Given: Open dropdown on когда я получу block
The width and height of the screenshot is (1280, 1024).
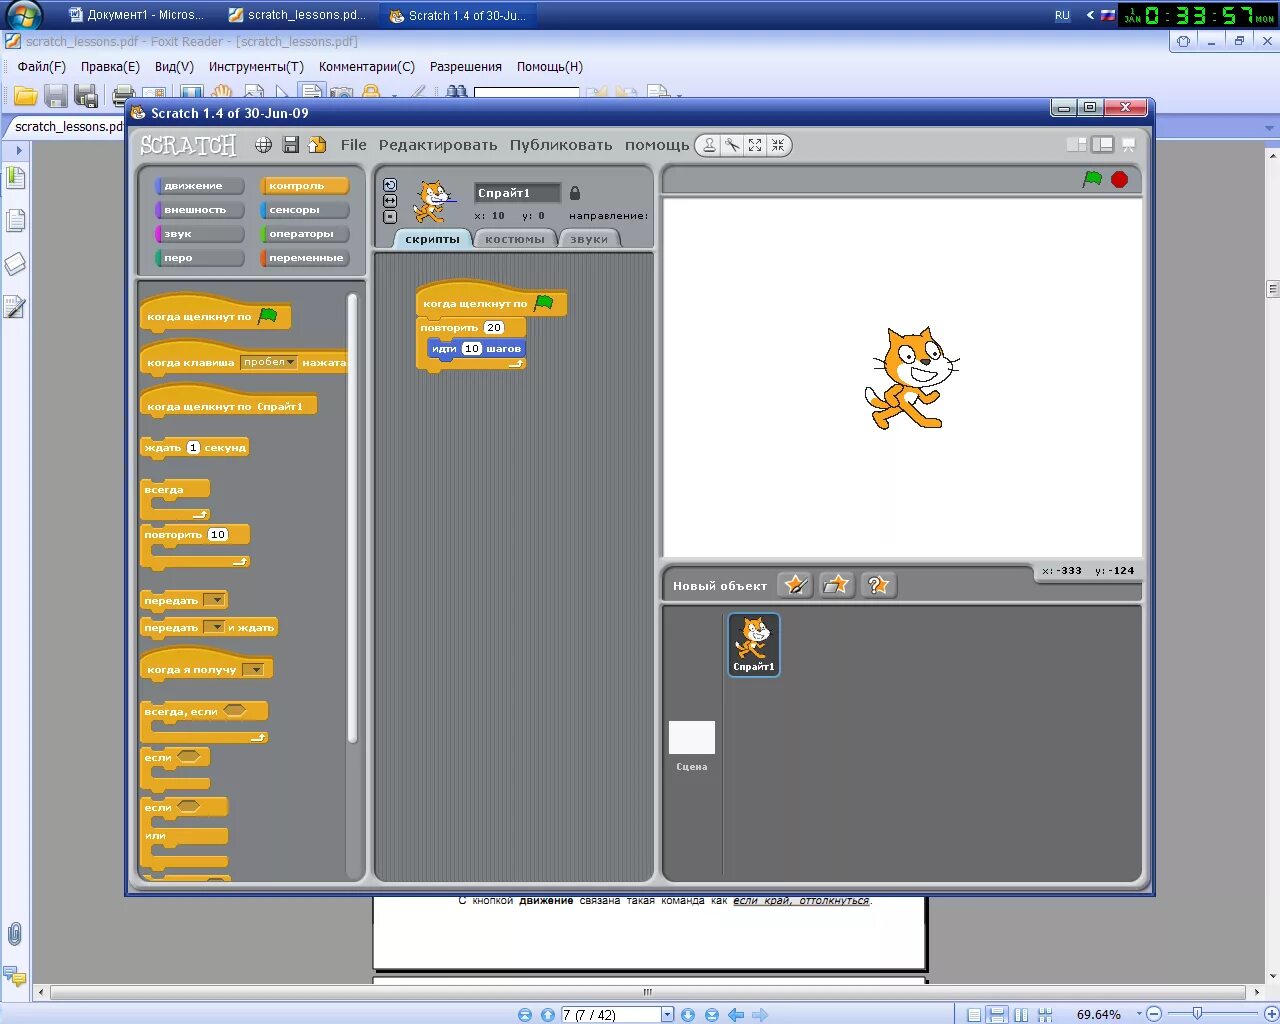Looking at the screenshot, I should (254, 670).
